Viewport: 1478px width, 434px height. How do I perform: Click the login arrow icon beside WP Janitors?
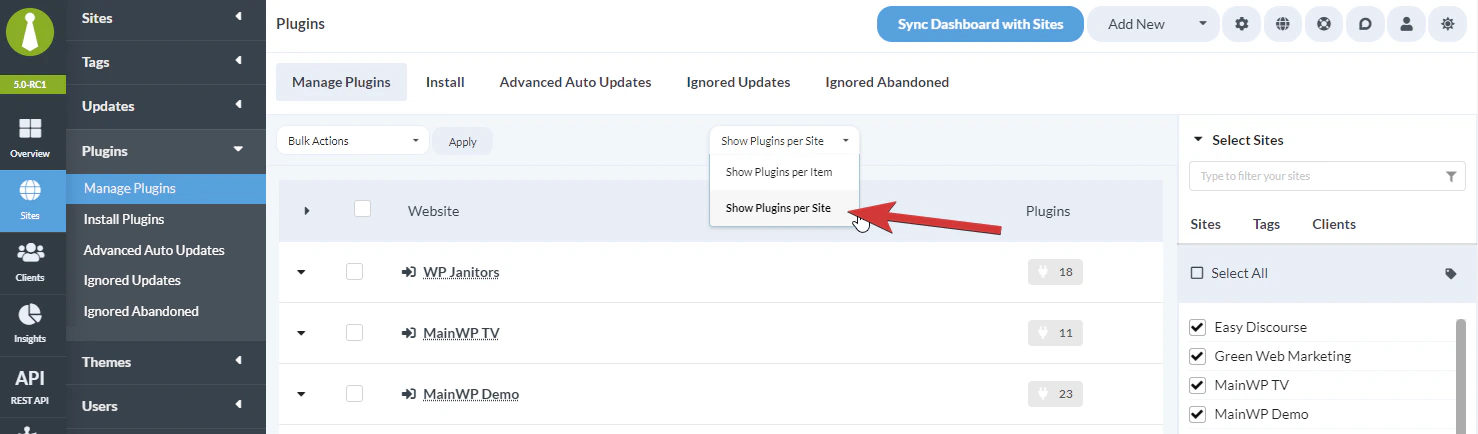point(409,272)
